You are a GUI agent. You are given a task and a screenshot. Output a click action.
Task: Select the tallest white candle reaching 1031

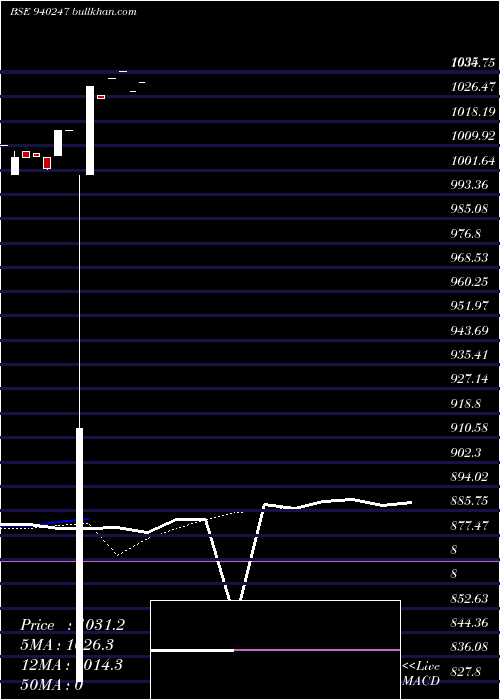90,130
